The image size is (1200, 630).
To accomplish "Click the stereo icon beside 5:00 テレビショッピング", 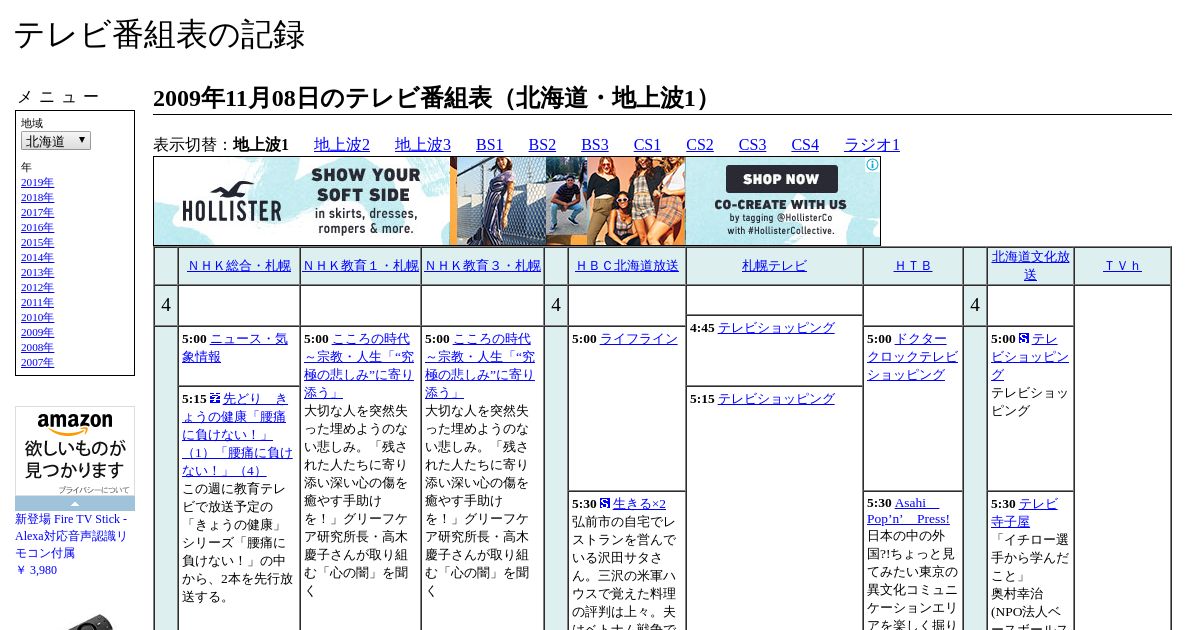I will click(x=1024, y=338).
